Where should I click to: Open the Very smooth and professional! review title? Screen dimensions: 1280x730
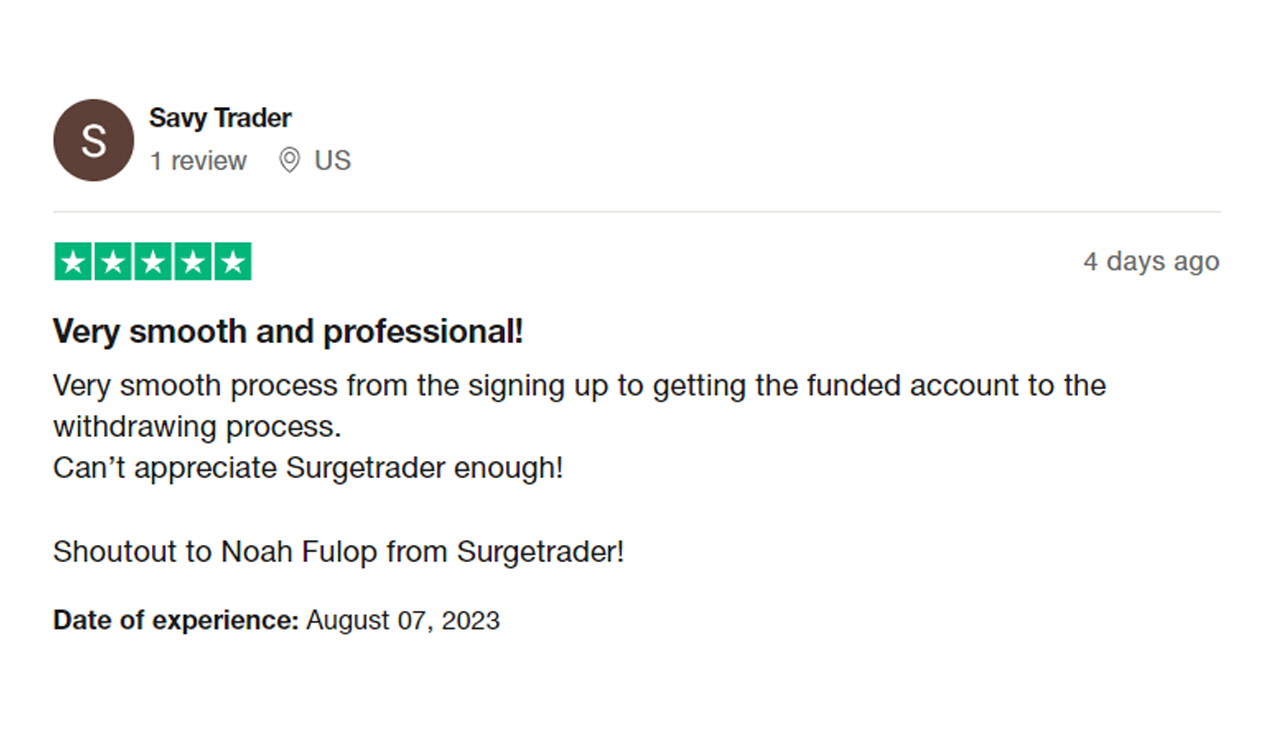click(x=288, y=332)
